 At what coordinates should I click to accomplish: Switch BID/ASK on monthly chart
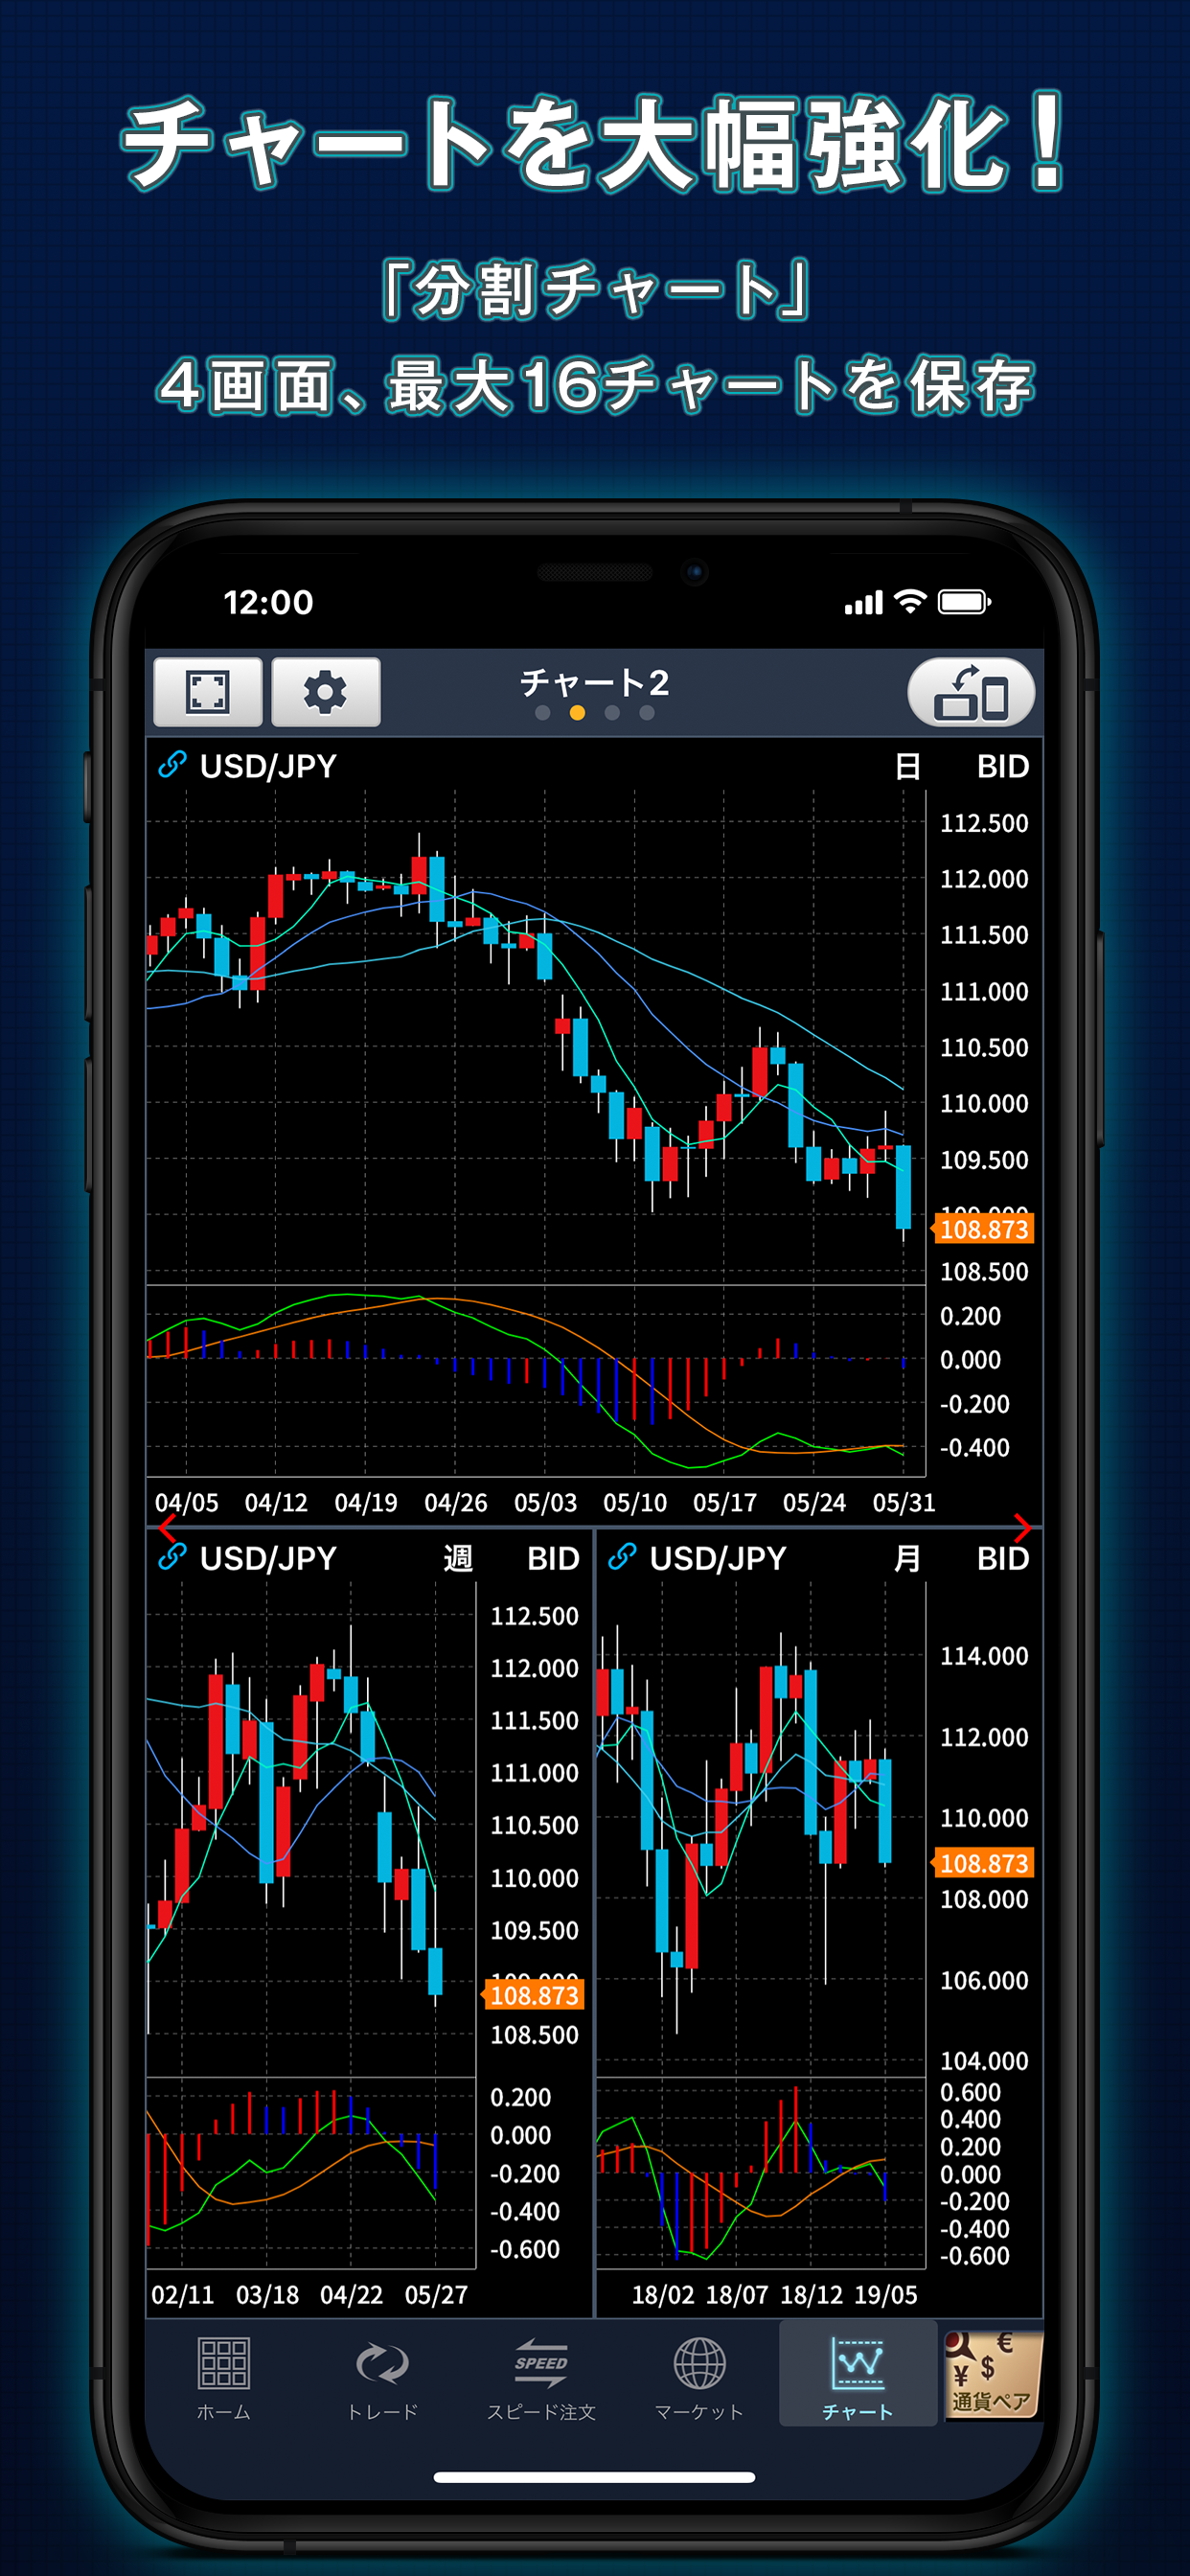point(1003,1558)
